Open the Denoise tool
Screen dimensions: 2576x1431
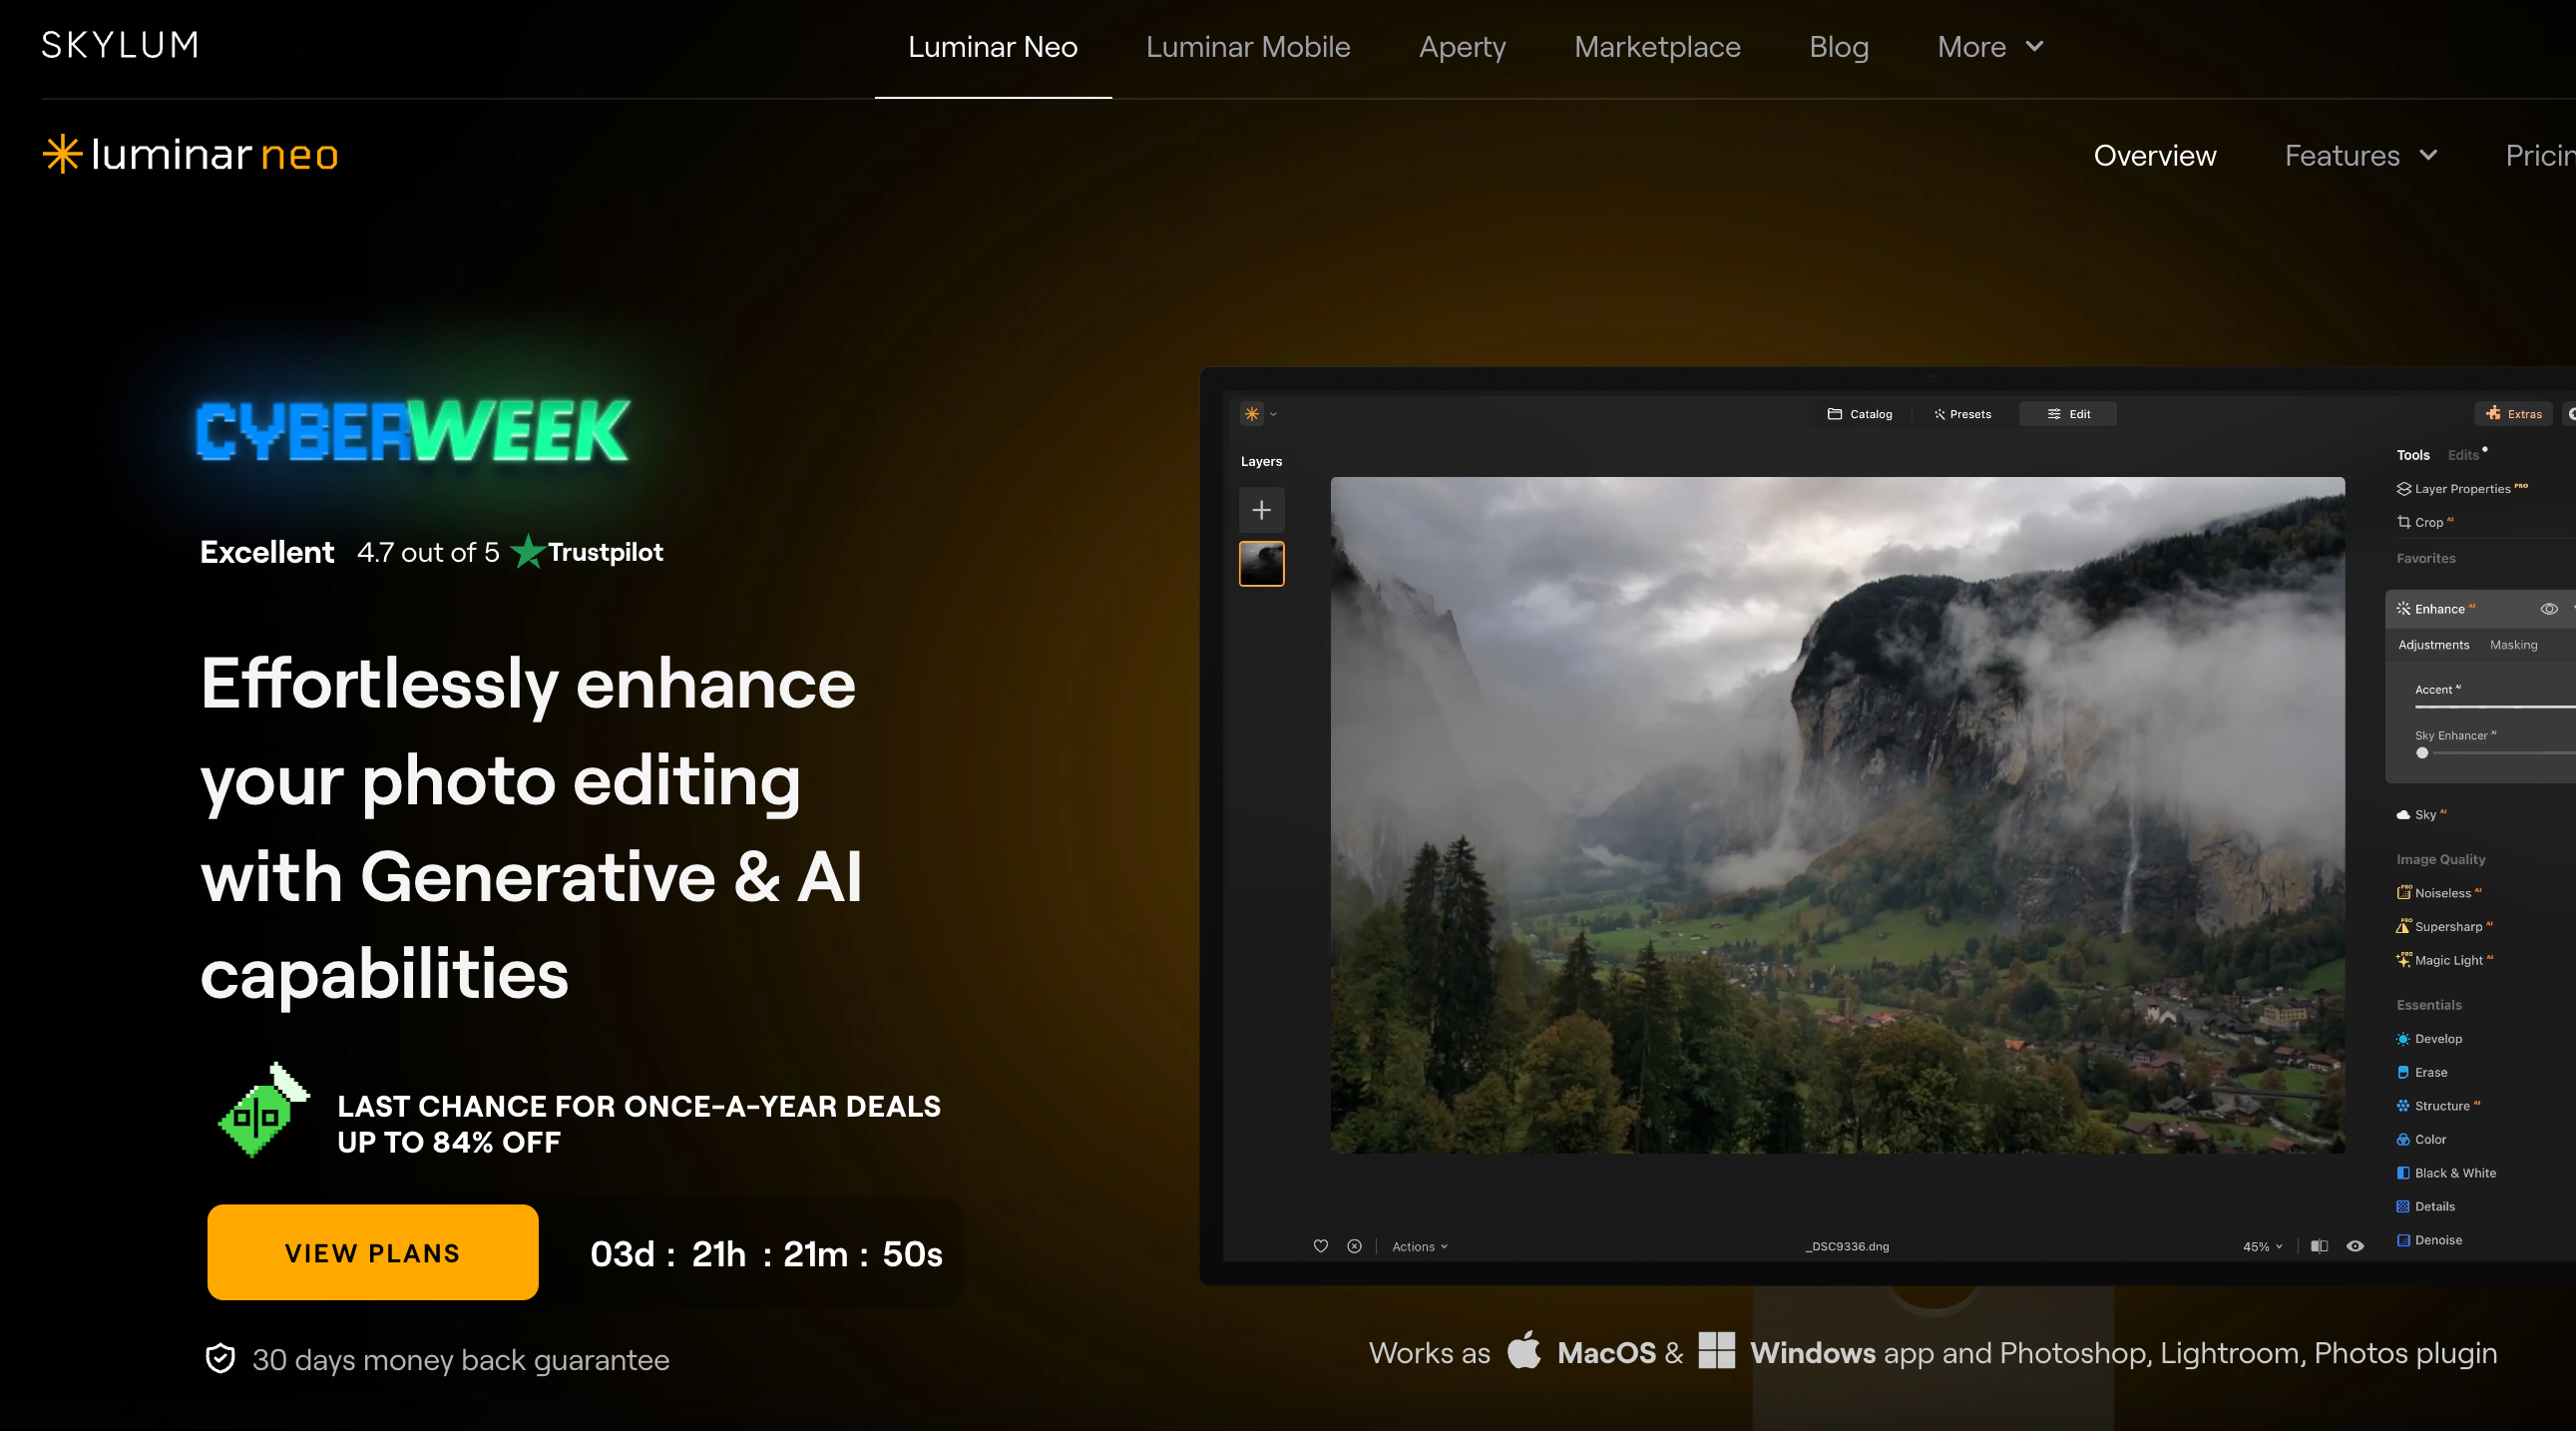pos(2429,1240)
